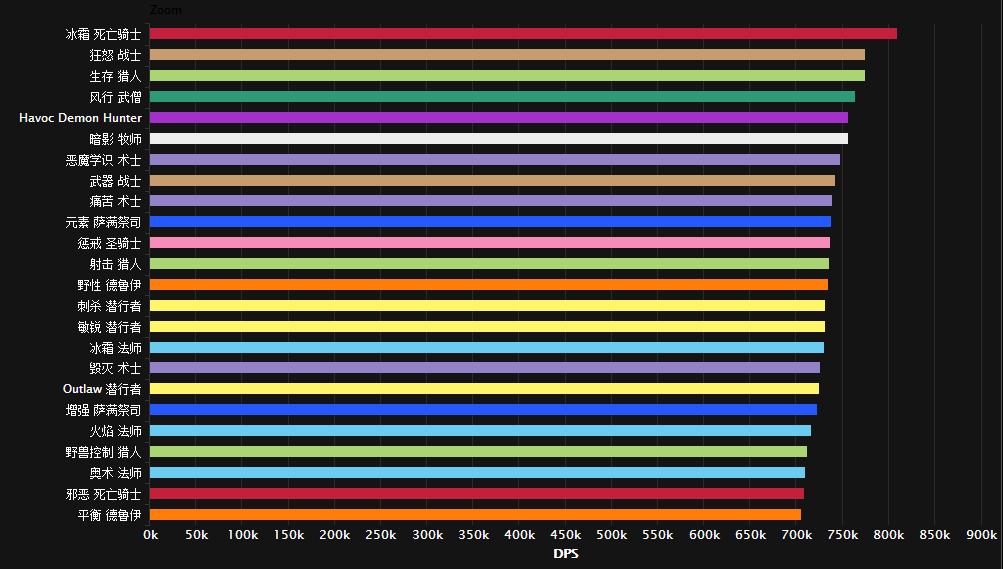Click the 增强 萨满祭司 blue bar
Image resolution: width=1003 pixels, height=569 pixels.
click(x=484, y=410)
